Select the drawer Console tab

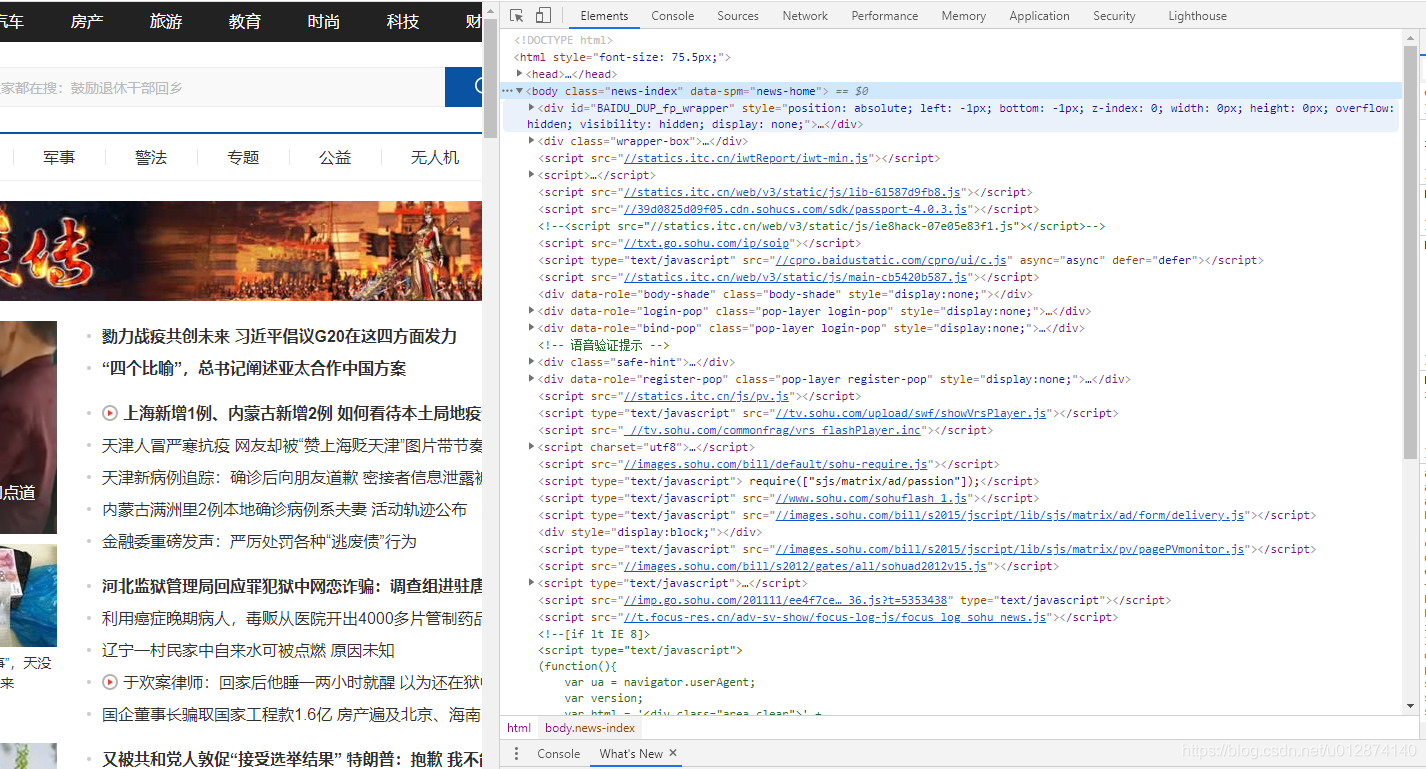tap(558, 754)
